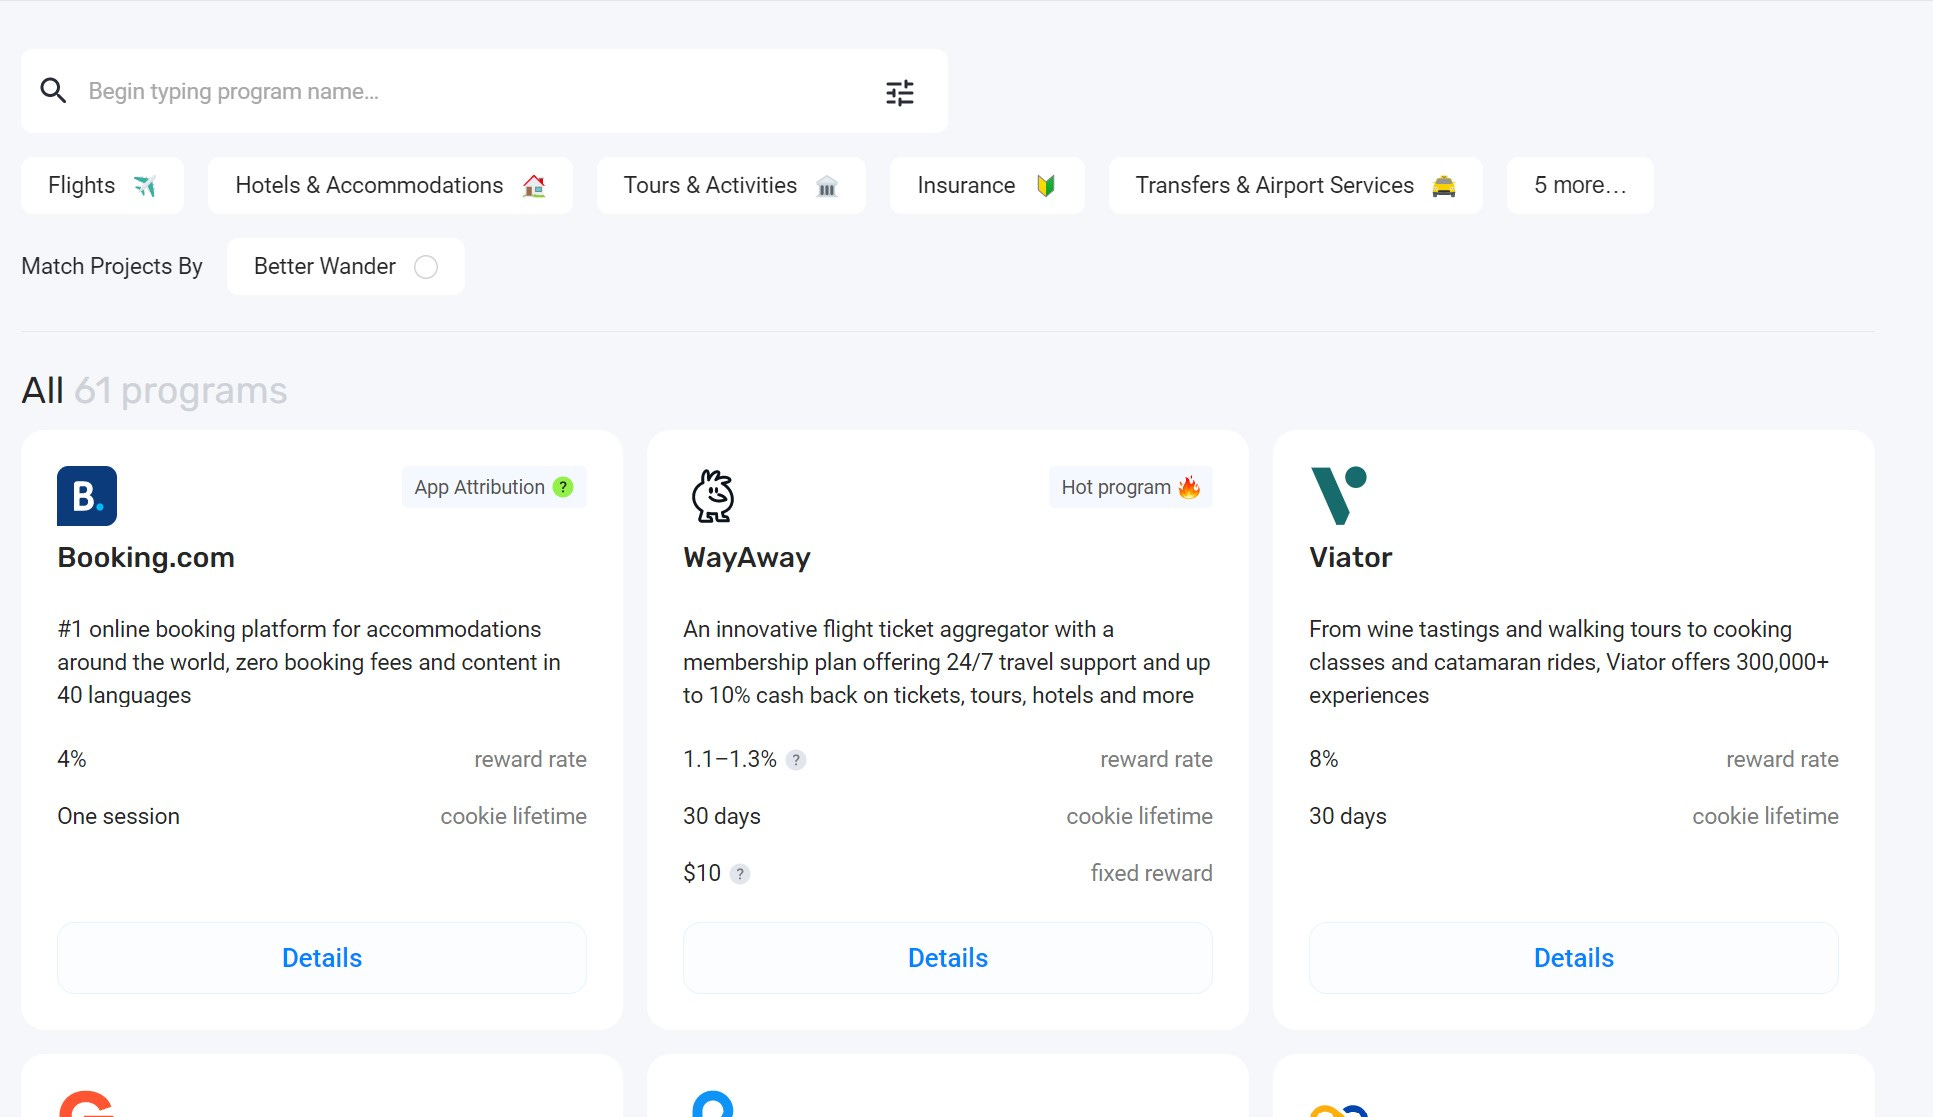
Task: Click the museum icon in Tours filter
Action: pos(827,186)
